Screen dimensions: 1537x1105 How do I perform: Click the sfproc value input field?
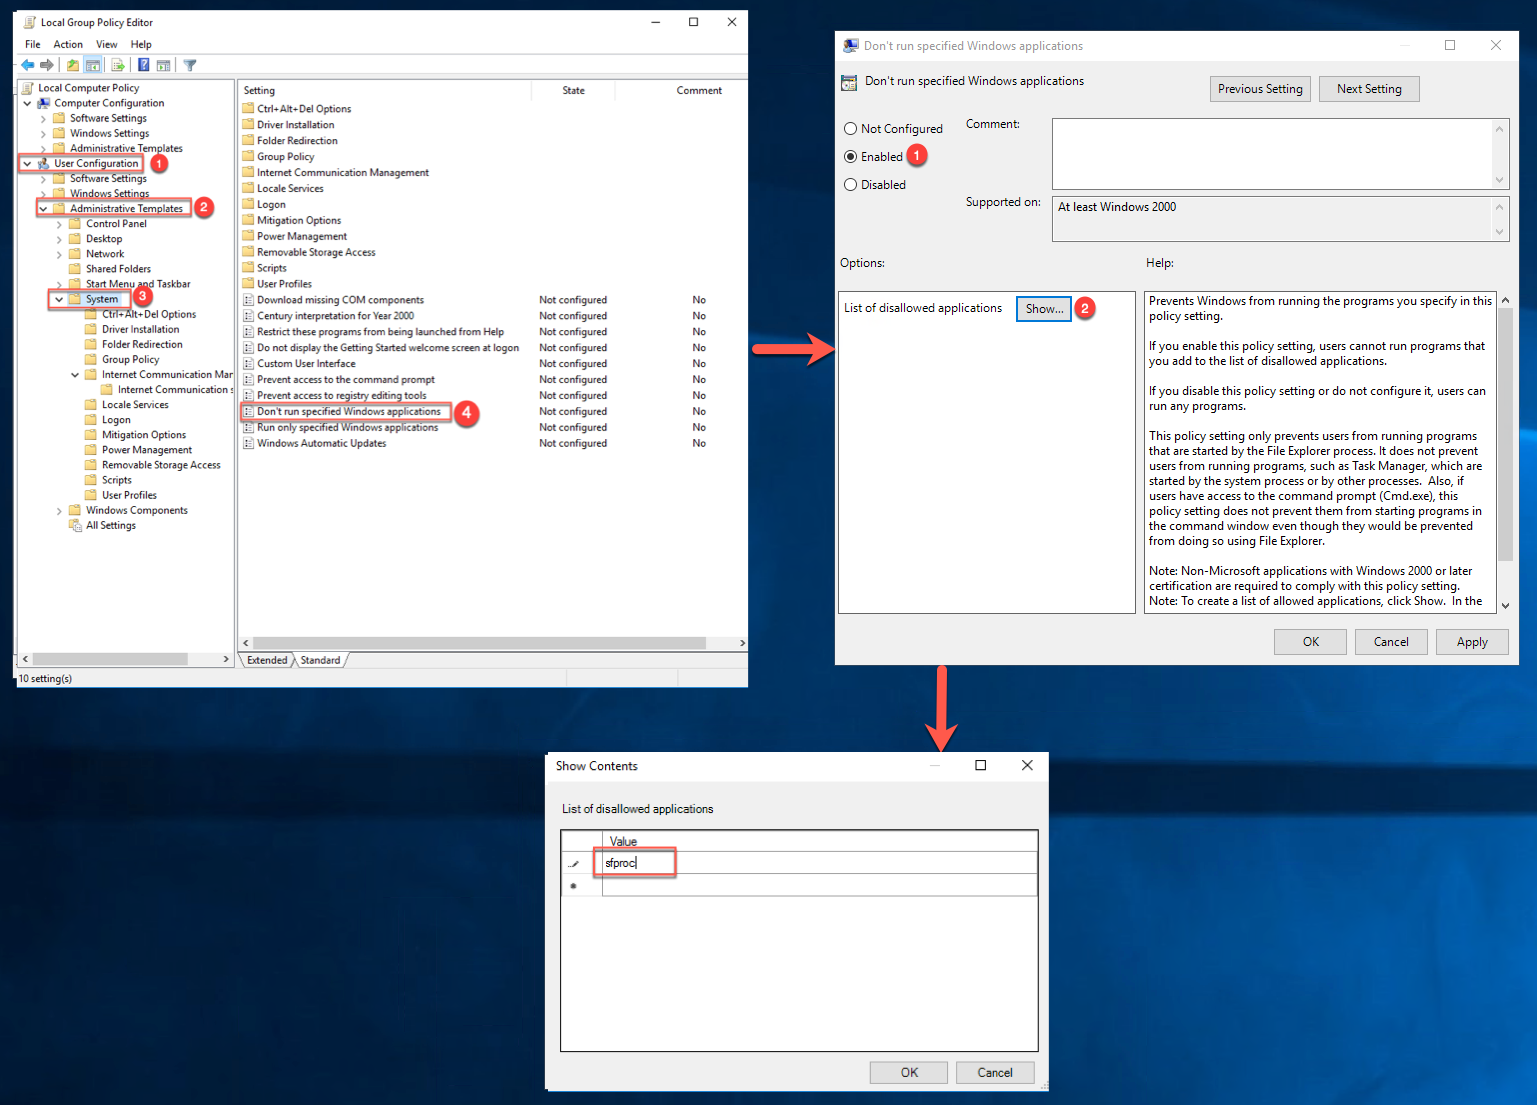[634, 861]
